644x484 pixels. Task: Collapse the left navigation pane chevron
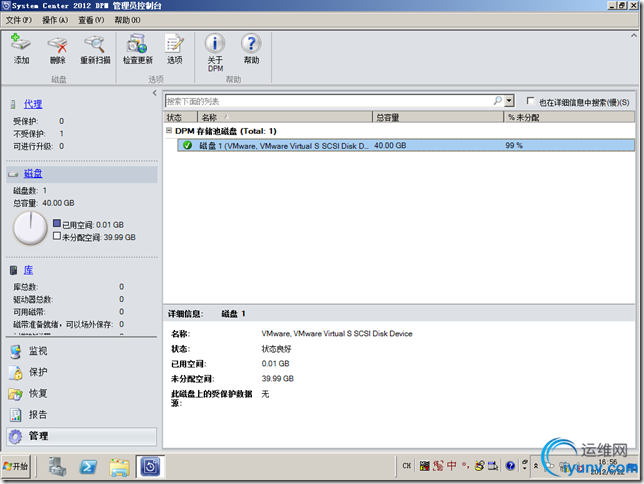154,93
